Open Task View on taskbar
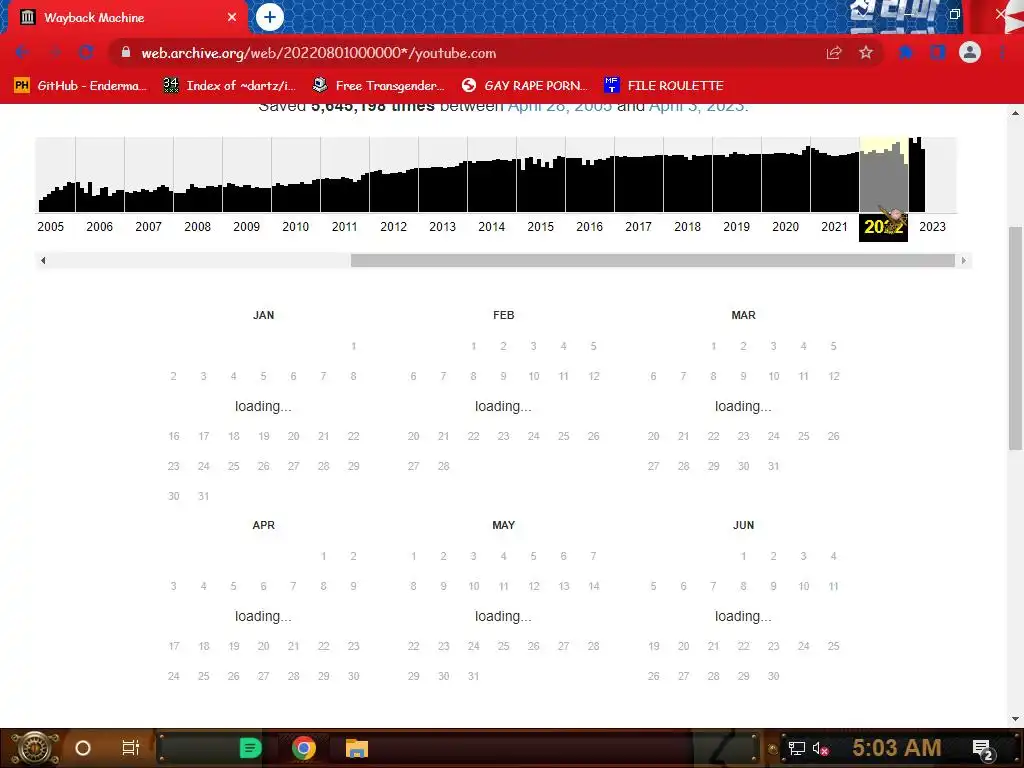The height and width of the screenshot is (768, 1024). pos(131,748)
